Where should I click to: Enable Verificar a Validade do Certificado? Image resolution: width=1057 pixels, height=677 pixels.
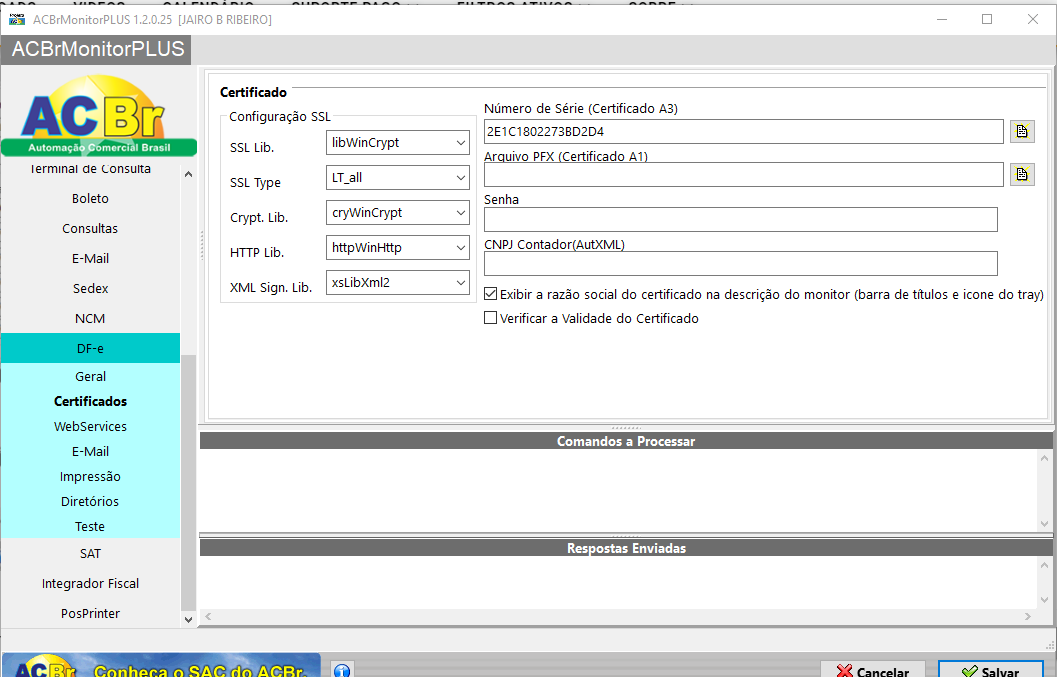[491, 318]
